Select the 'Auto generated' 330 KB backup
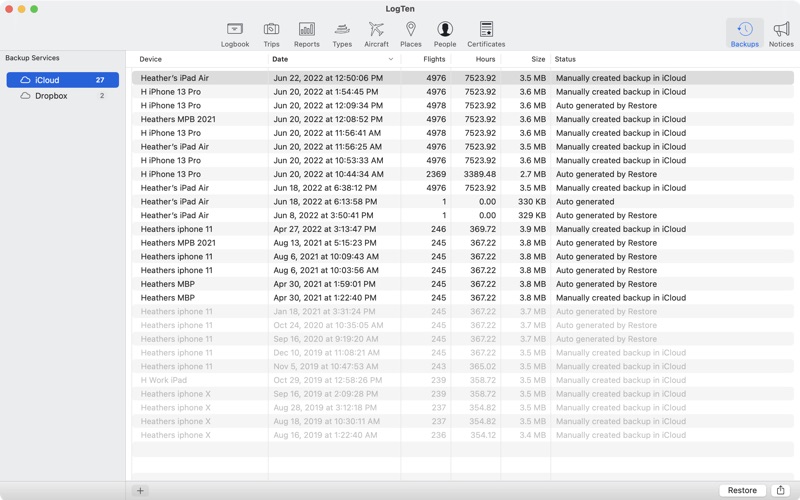 click(x=463, y=202)
